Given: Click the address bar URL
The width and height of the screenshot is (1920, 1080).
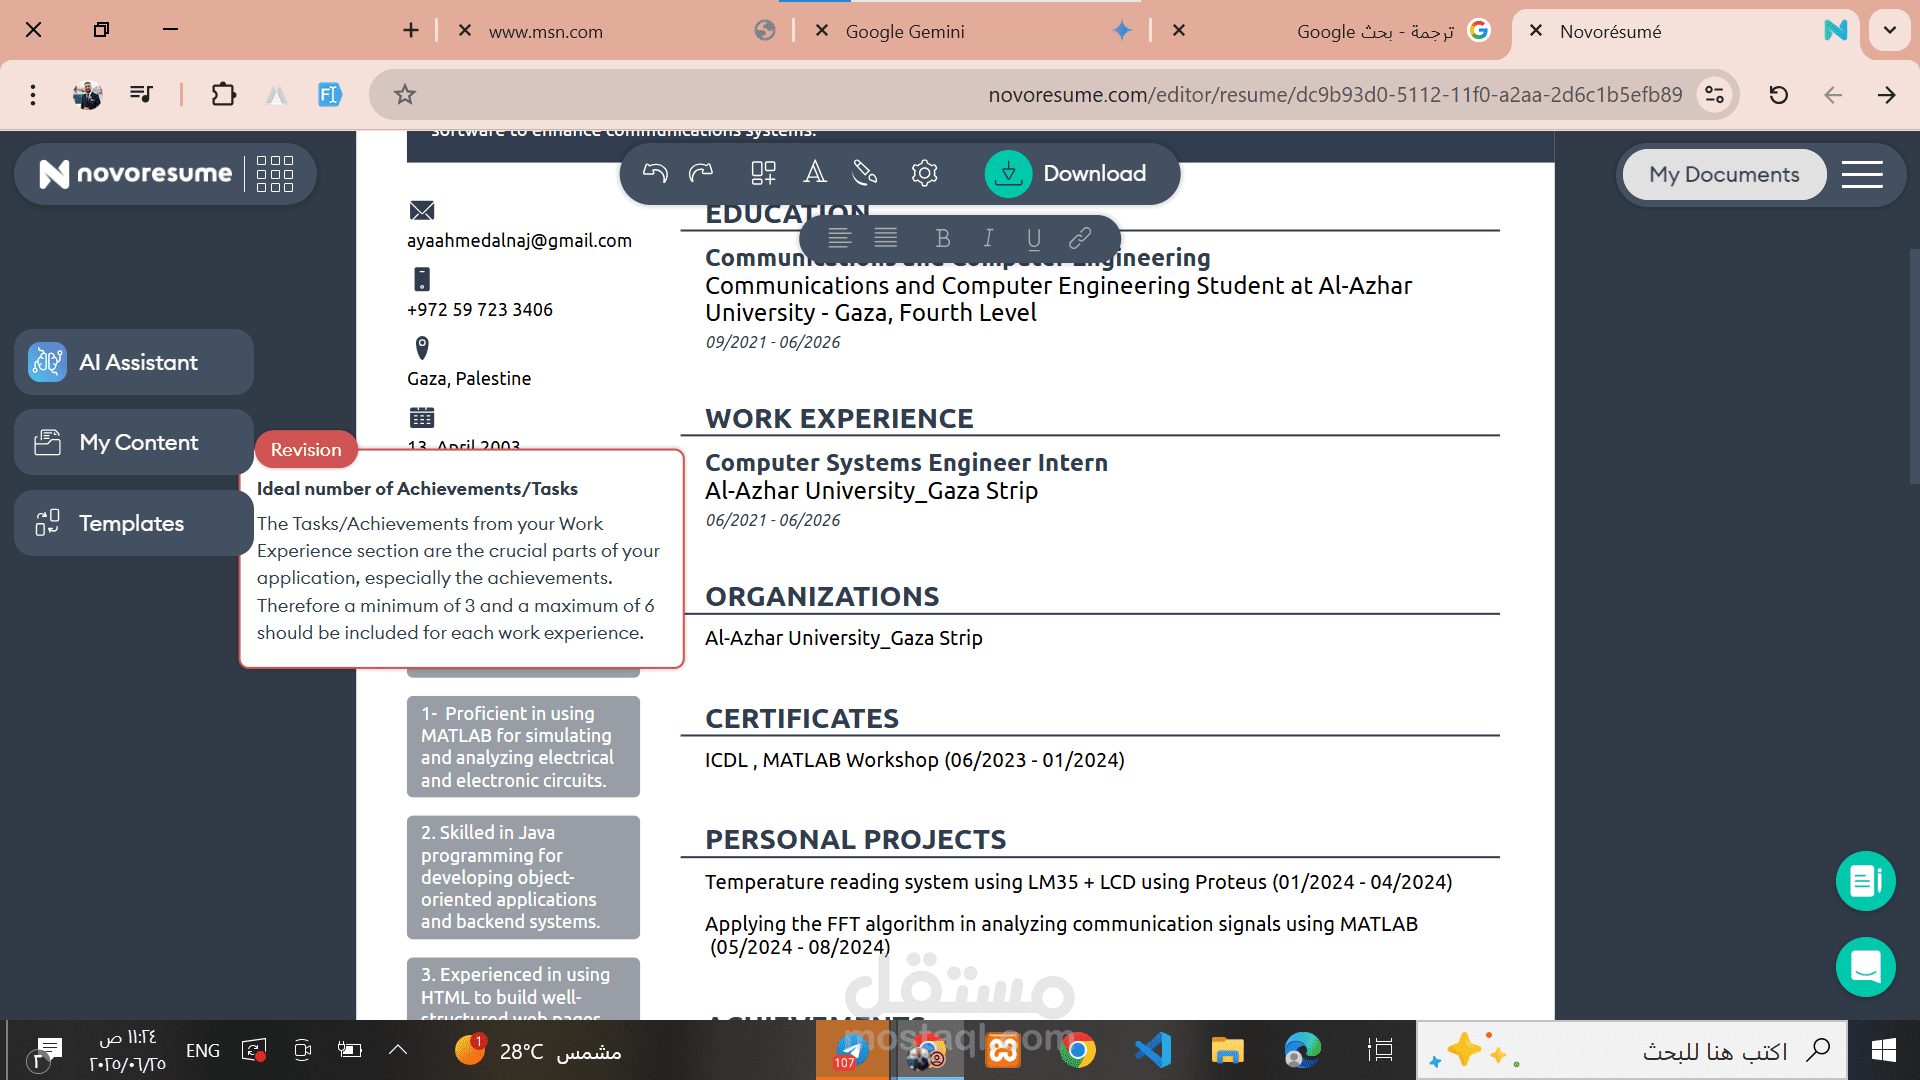Looking at the screenshot, I should [1335, 95].
